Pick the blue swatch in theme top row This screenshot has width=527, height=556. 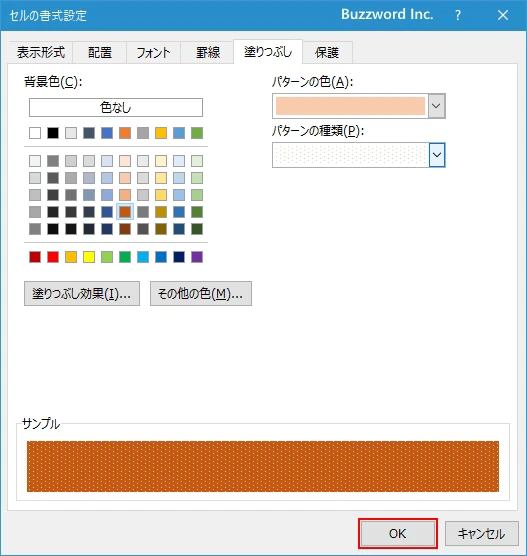point(107,133)
